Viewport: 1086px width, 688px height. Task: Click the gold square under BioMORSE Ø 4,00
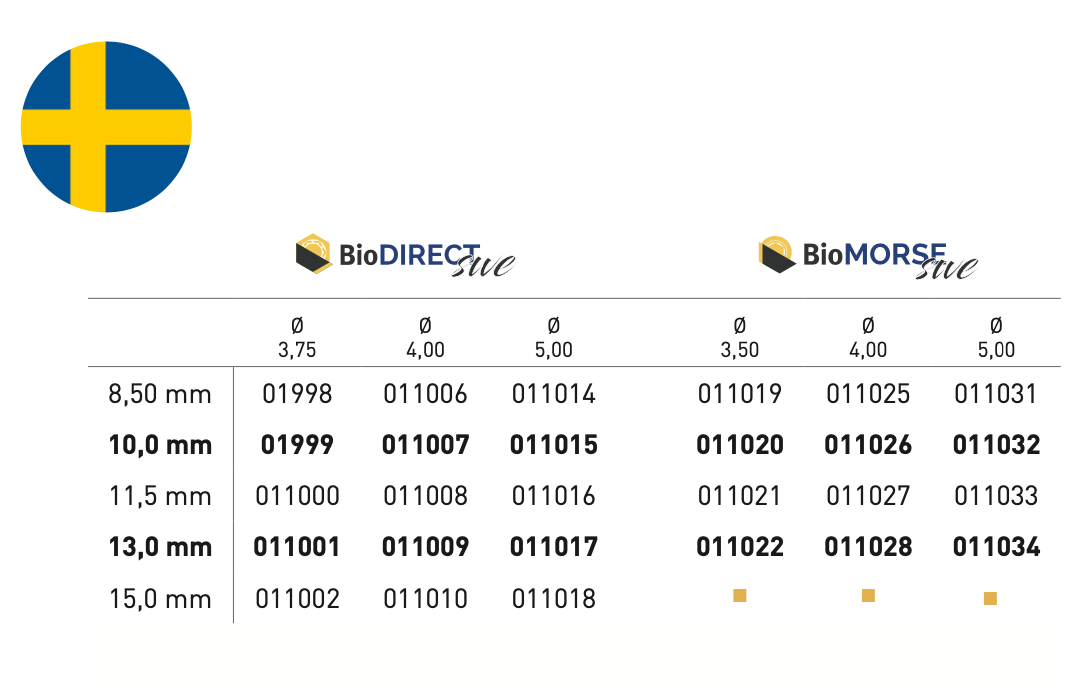868,595
